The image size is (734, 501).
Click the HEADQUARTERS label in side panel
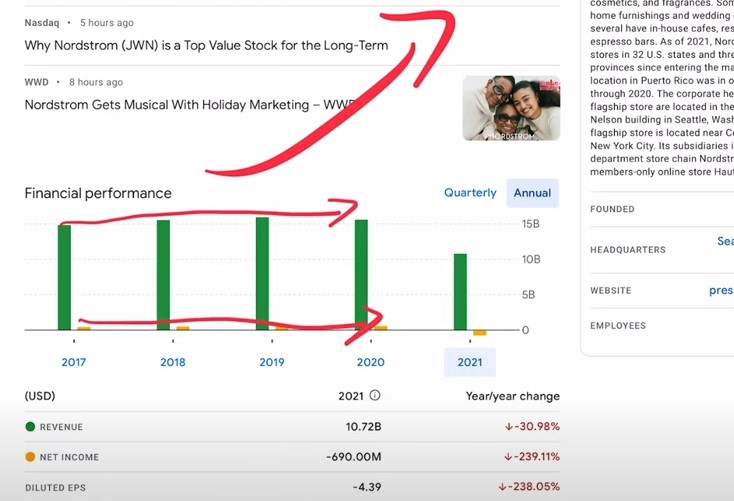pos(628,250)
